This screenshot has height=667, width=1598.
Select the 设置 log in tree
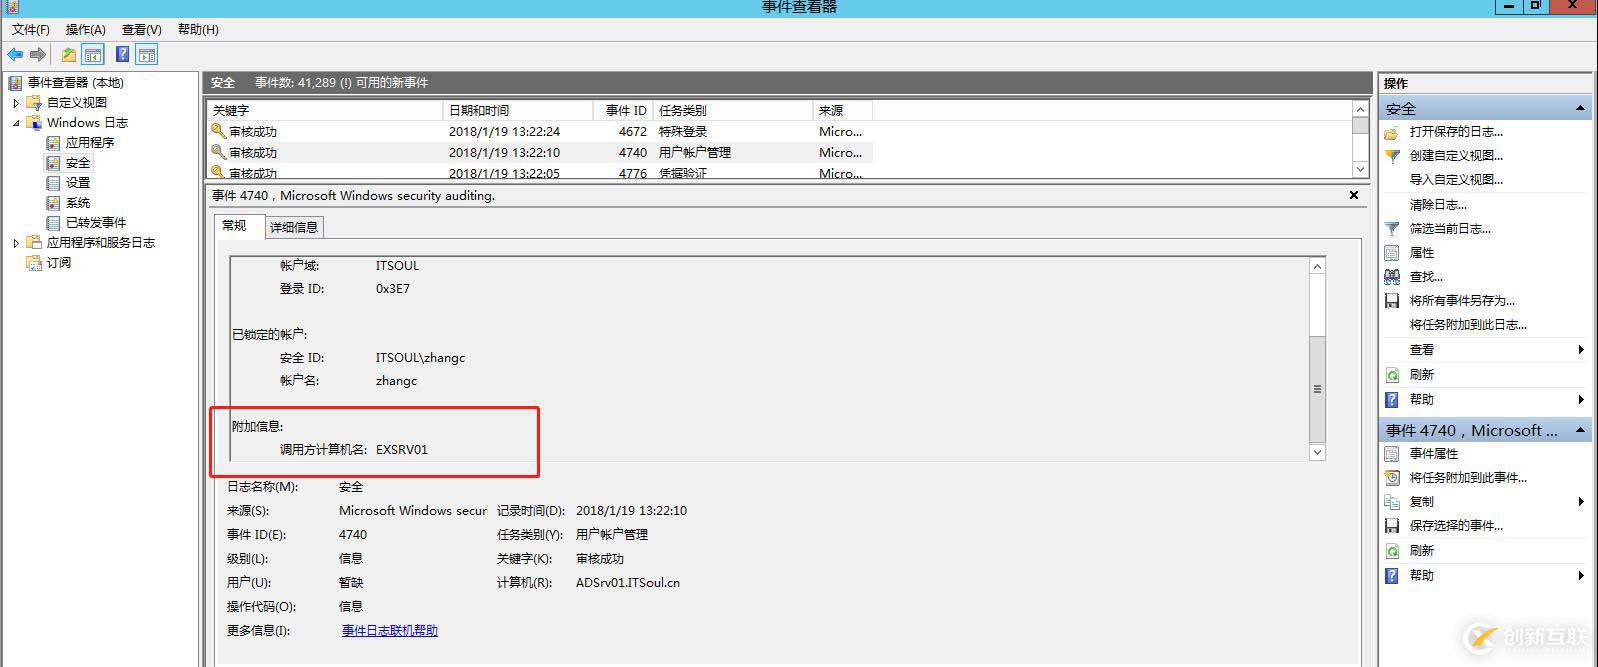point(78,183)
